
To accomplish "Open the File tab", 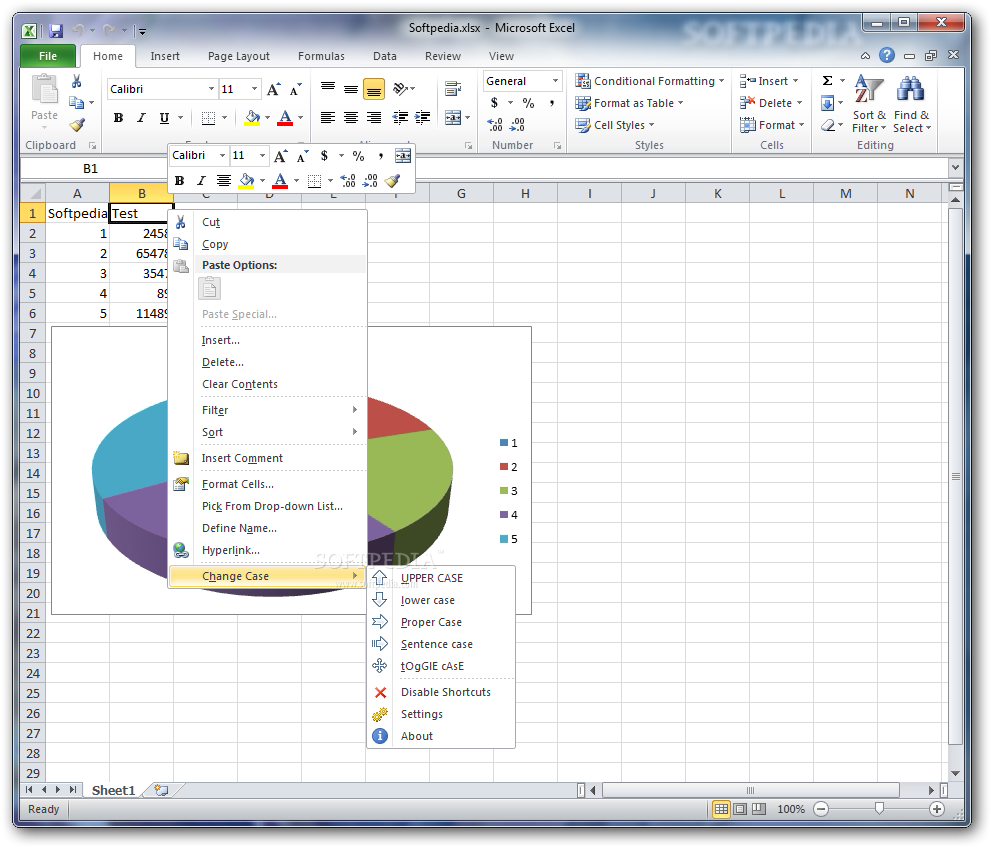I will (48, 56).
